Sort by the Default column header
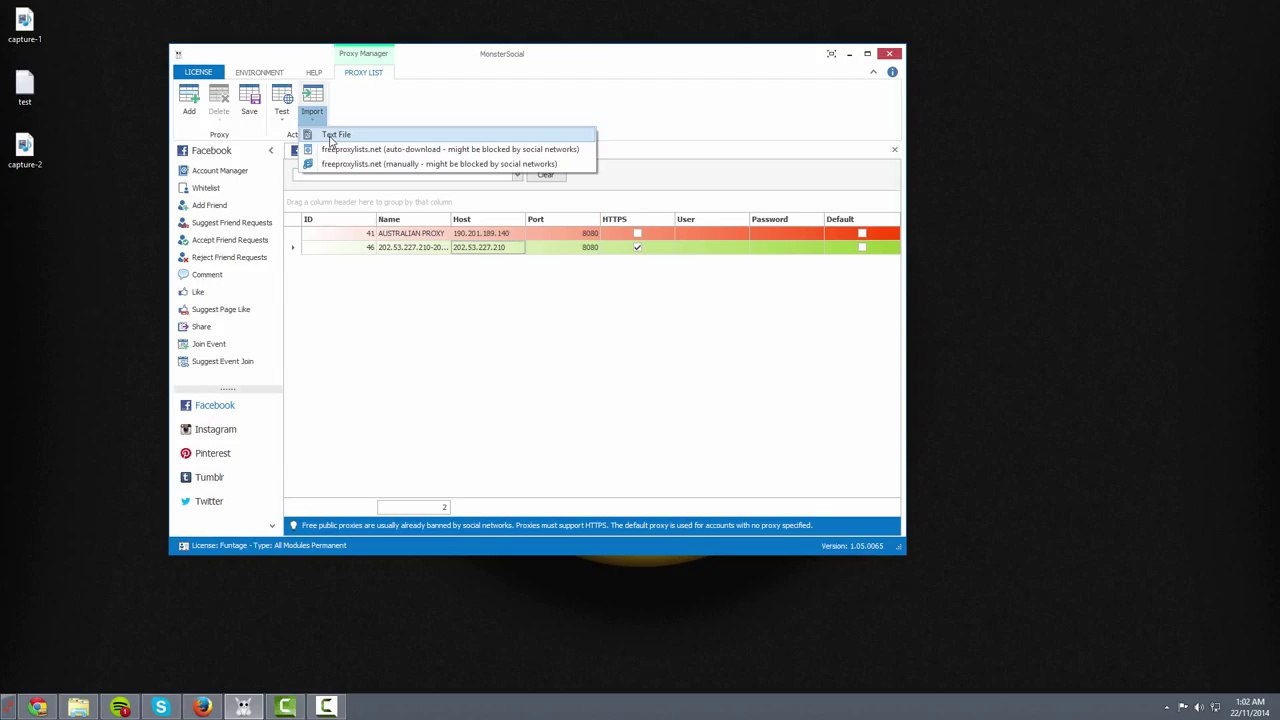 (860, 219)
